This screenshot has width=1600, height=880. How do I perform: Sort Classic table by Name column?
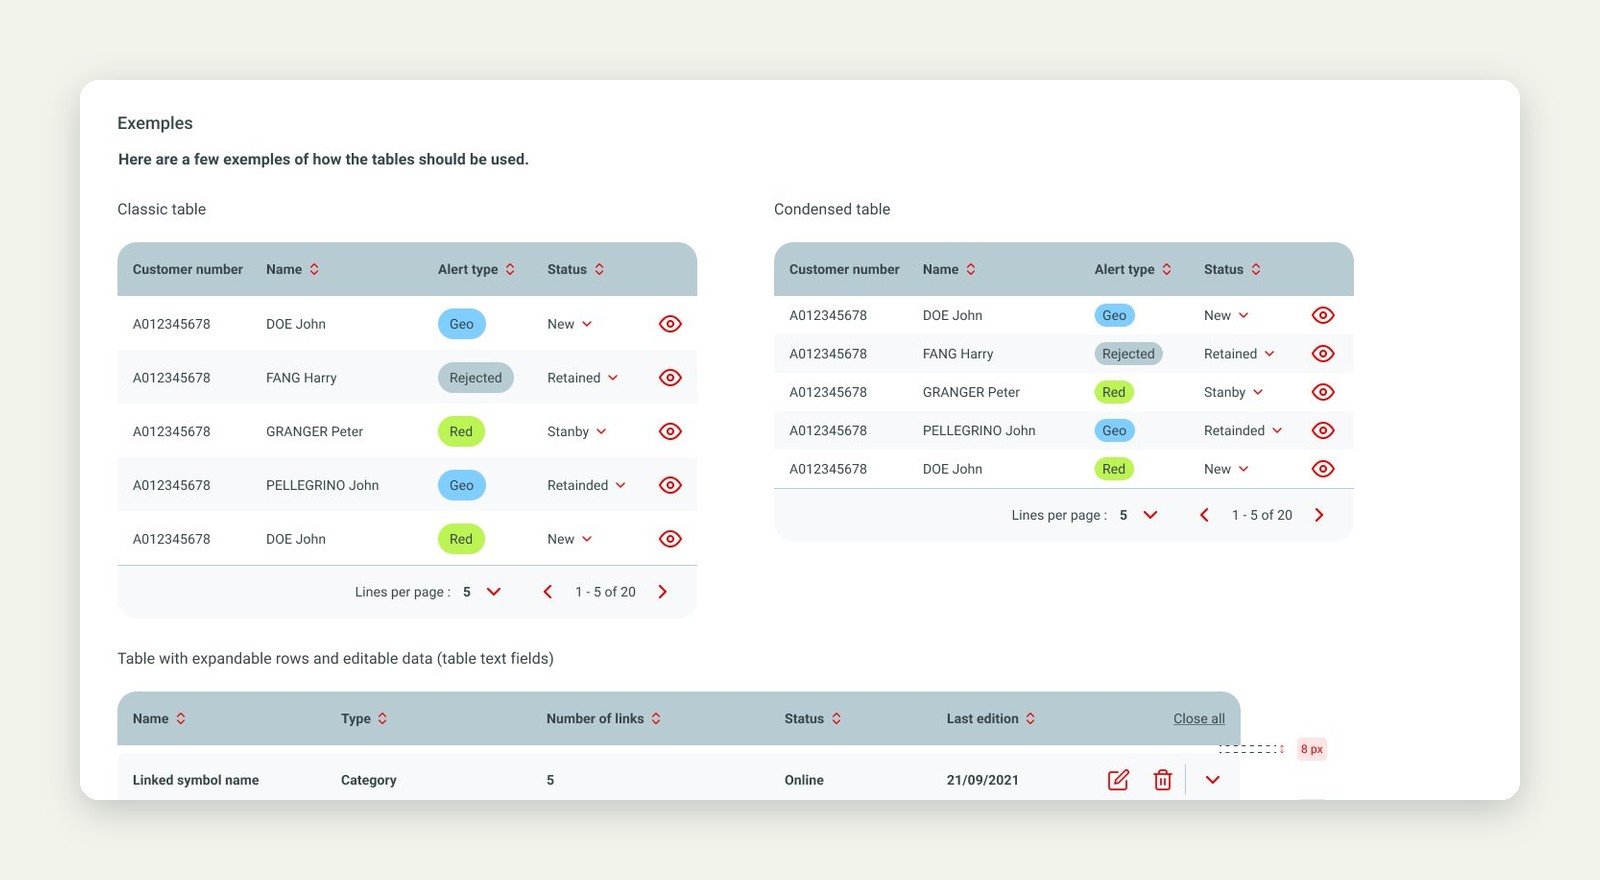[x=314, y=269]
